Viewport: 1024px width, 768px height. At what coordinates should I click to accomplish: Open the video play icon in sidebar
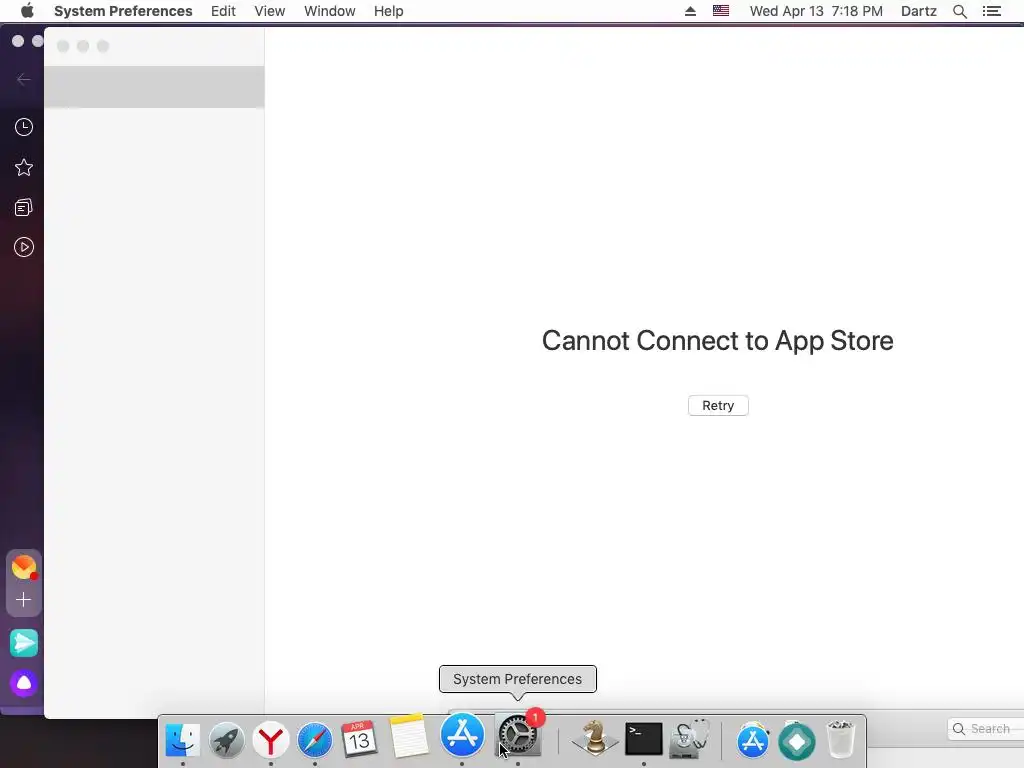[x=24, y=248]
